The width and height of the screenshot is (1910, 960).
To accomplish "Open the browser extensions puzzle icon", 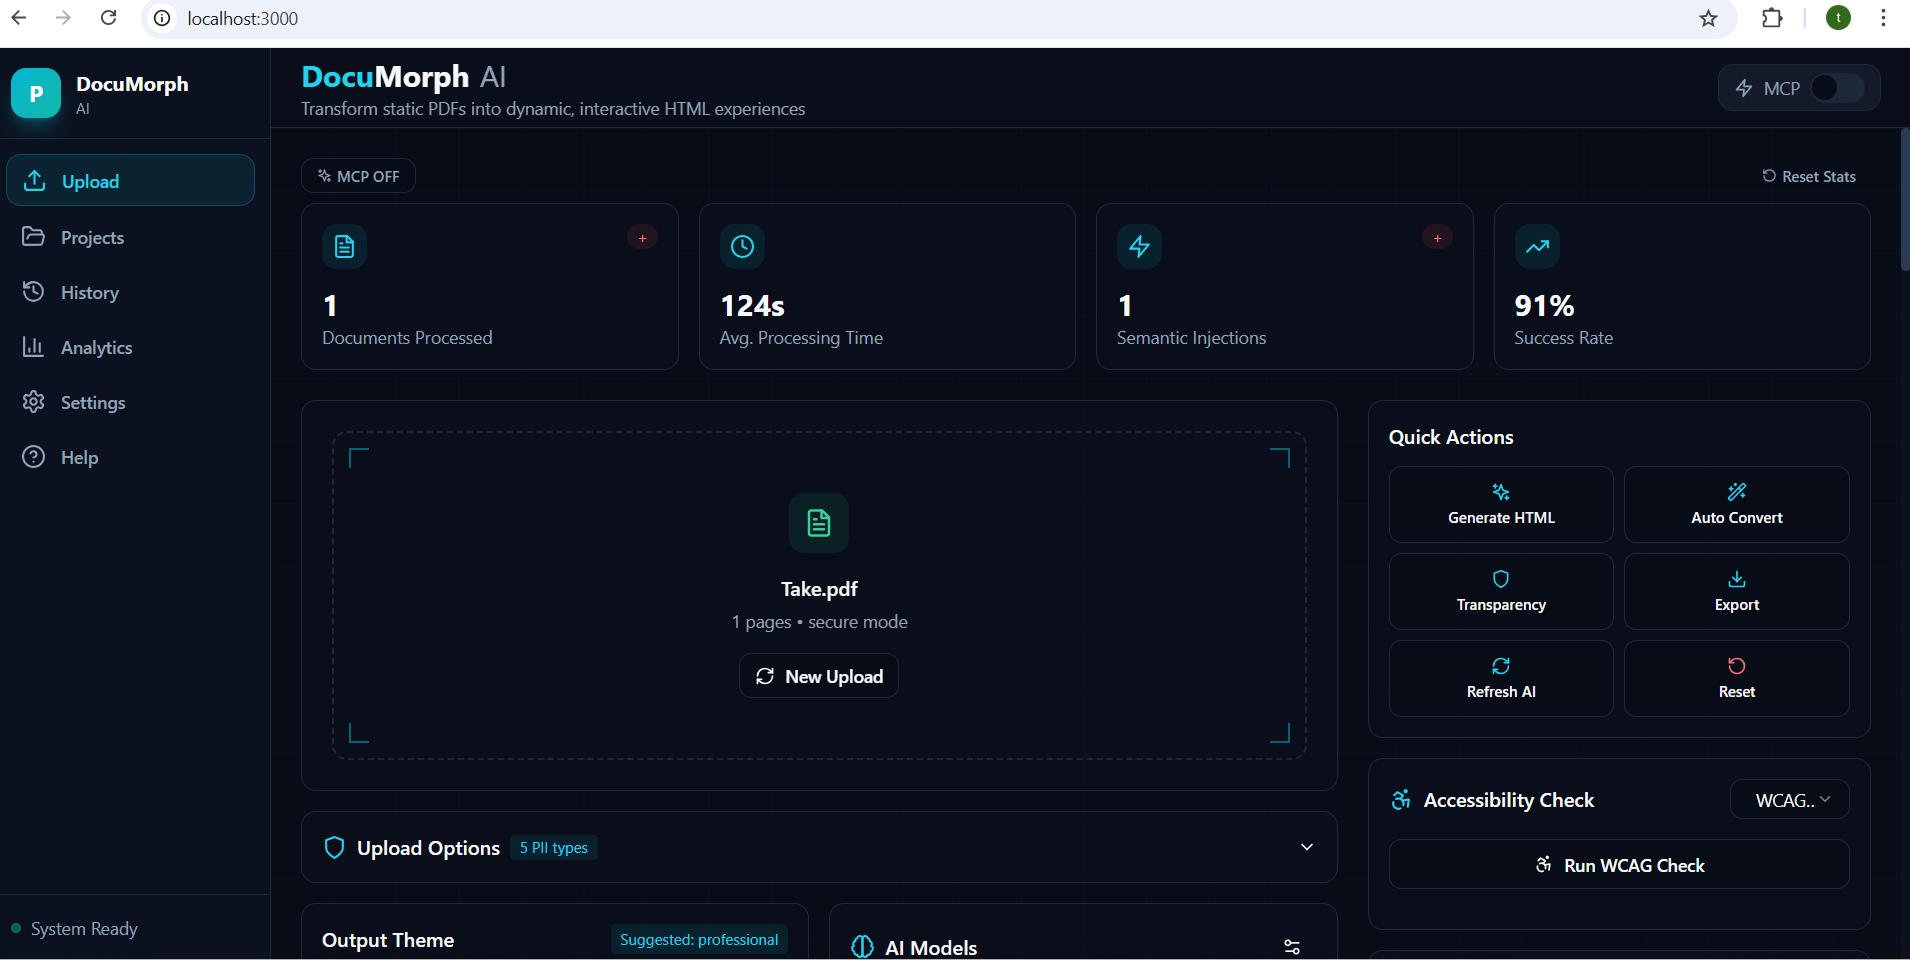I will coord(1772,18).
